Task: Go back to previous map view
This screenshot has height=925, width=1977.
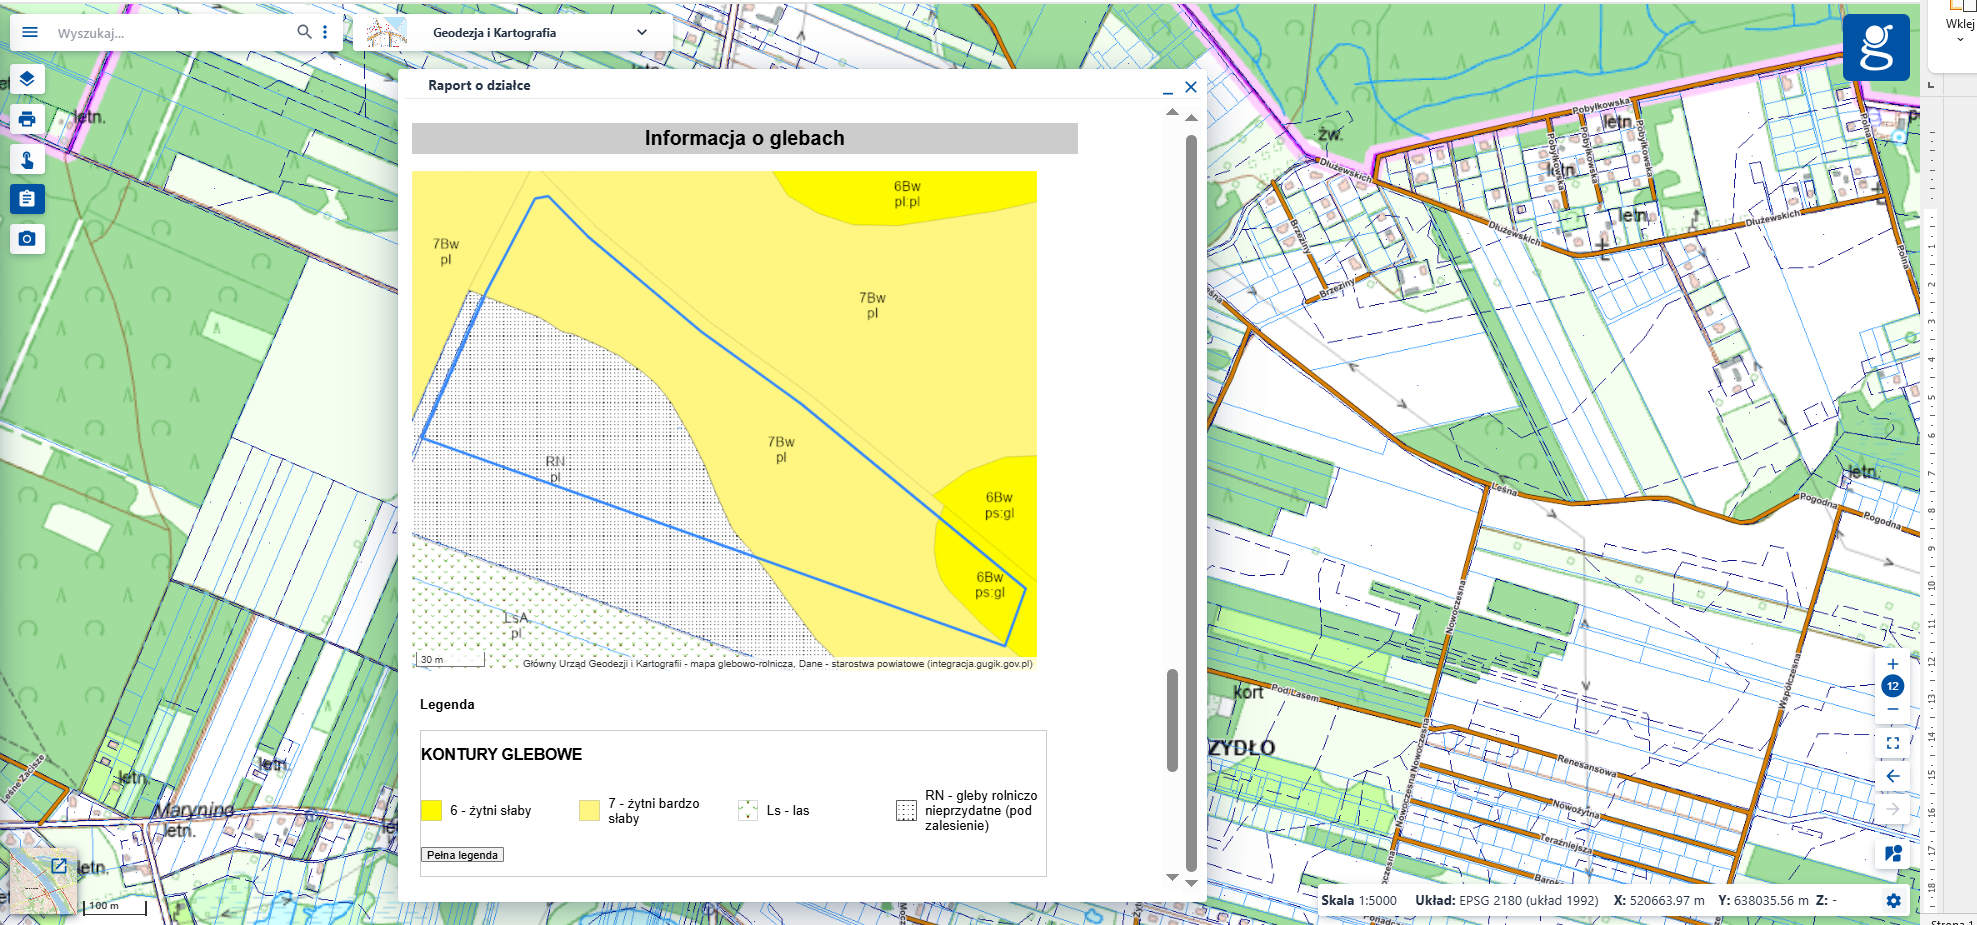Action: click(x=1892, y=776)
